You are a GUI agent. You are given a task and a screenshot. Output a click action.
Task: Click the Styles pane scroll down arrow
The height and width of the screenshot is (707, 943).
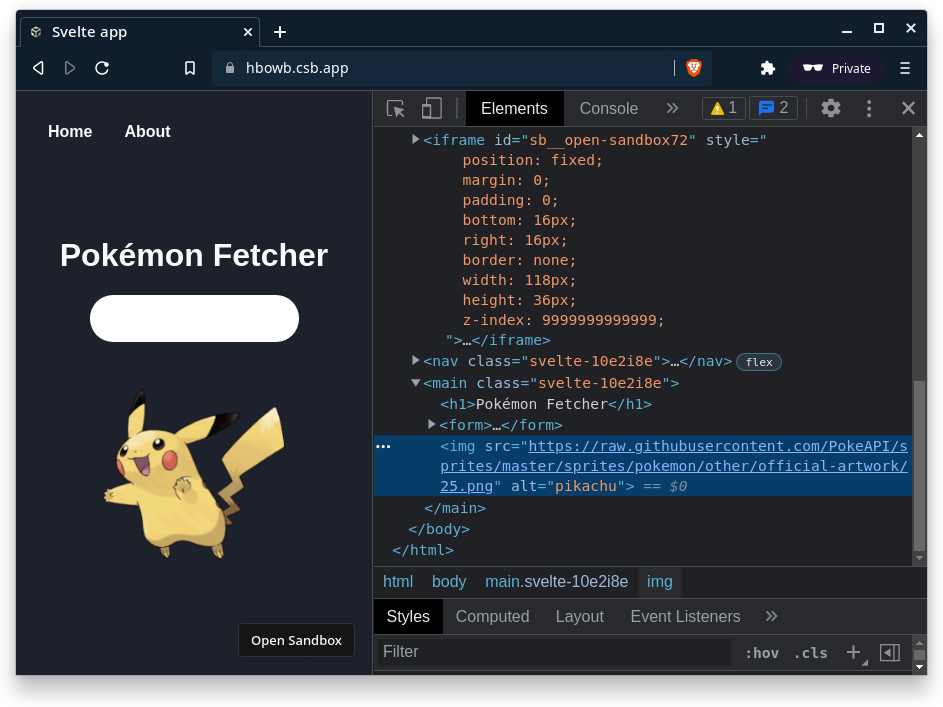pos(919,667)
